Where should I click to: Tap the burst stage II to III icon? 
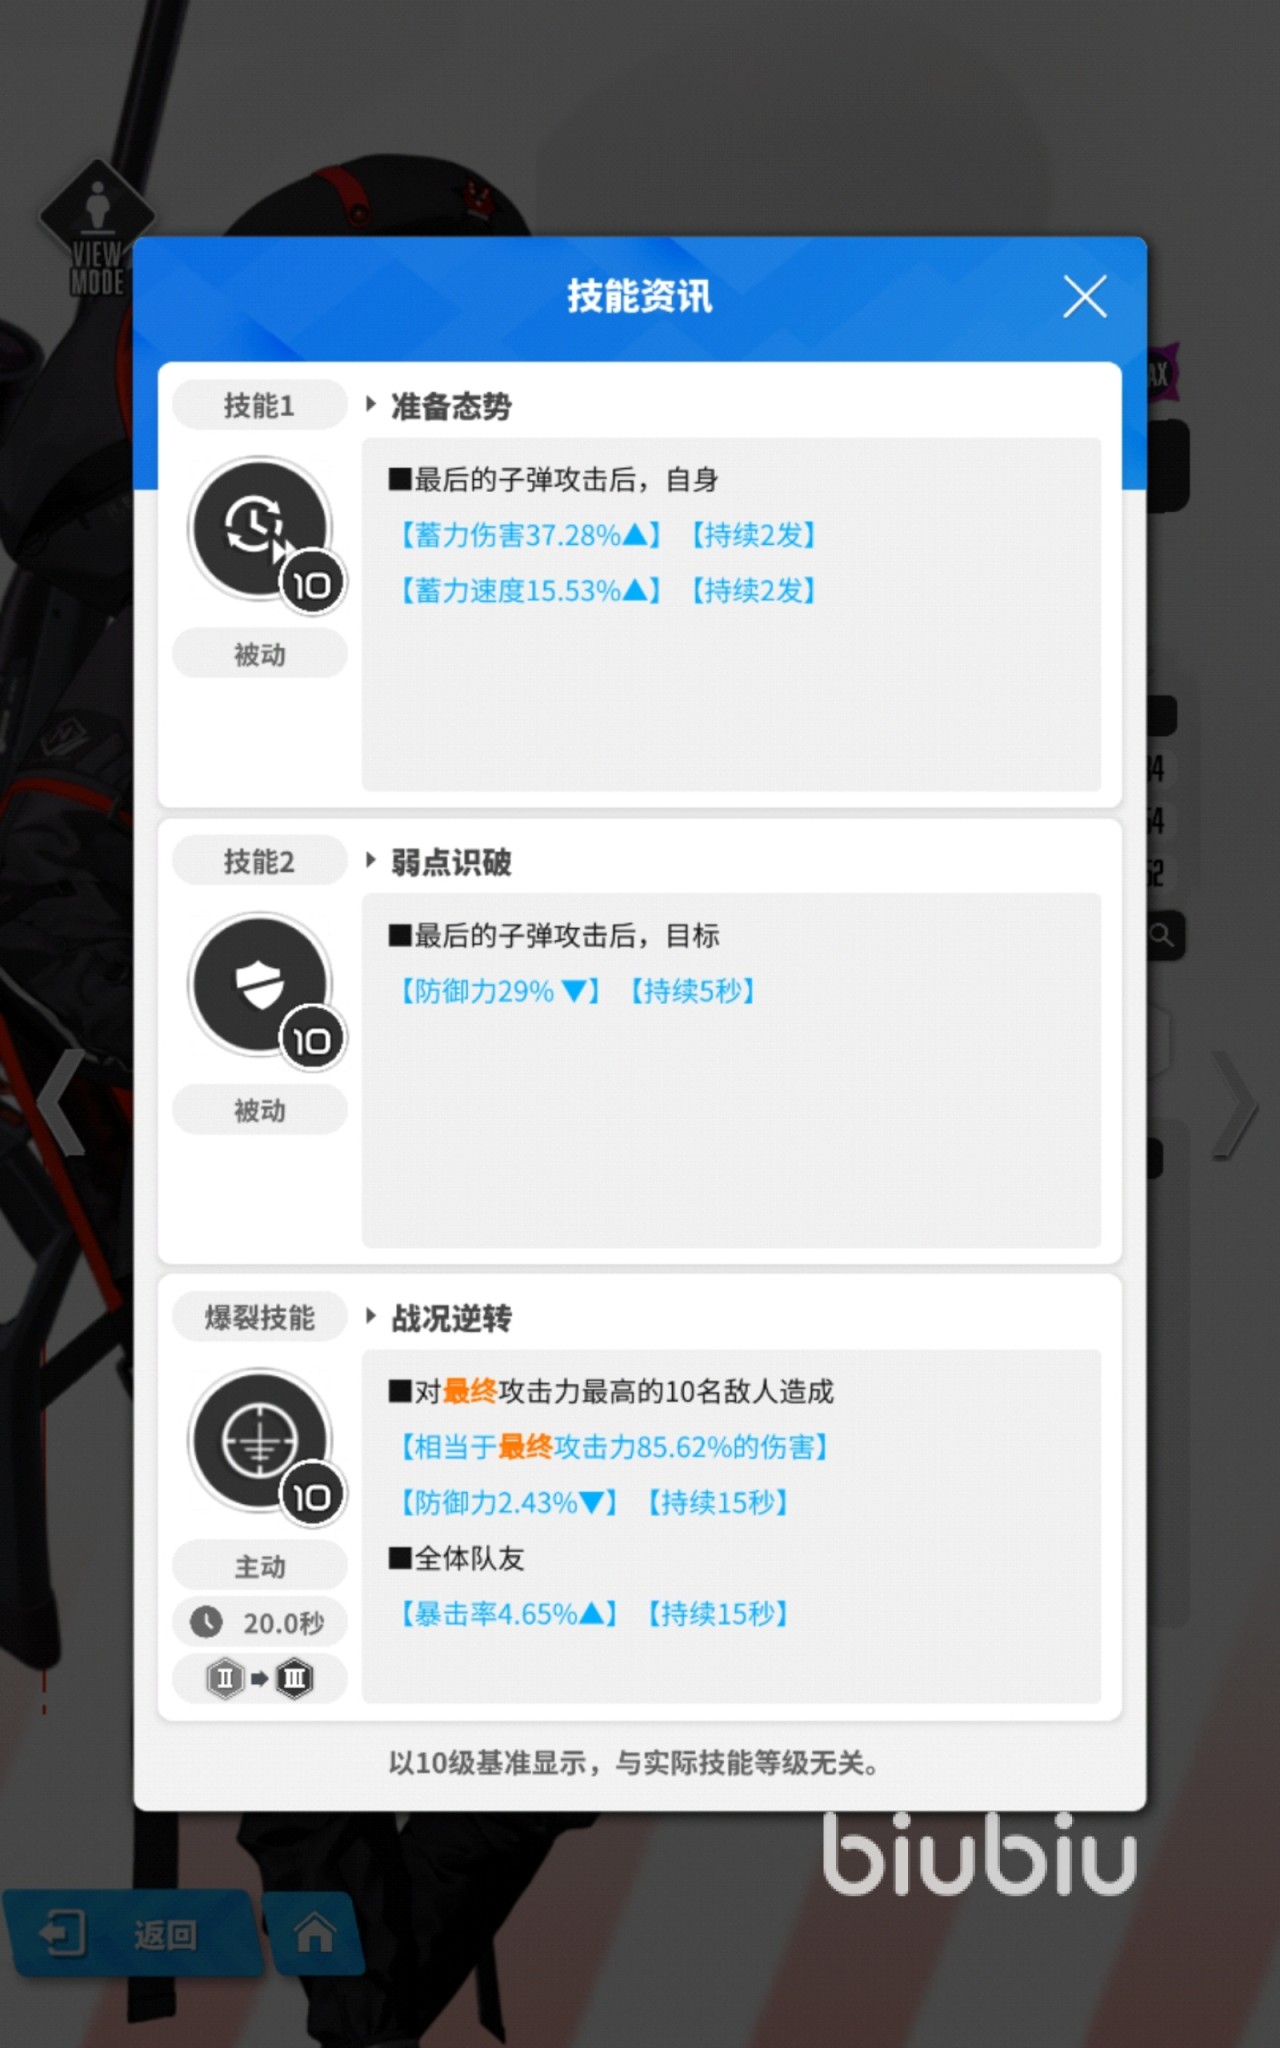[x=260, y=1678]
